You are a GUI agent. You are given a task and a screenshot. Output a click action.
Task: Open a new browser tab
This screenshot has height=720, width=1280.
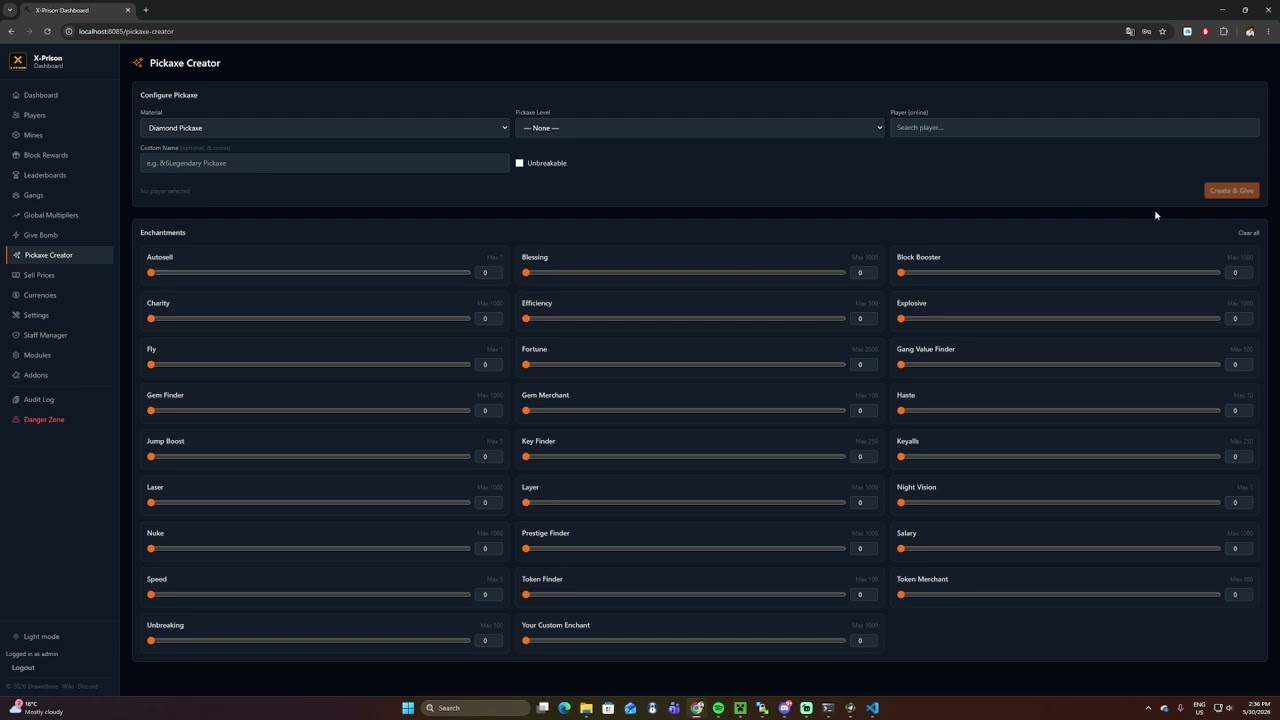click(x=145, y=10)
